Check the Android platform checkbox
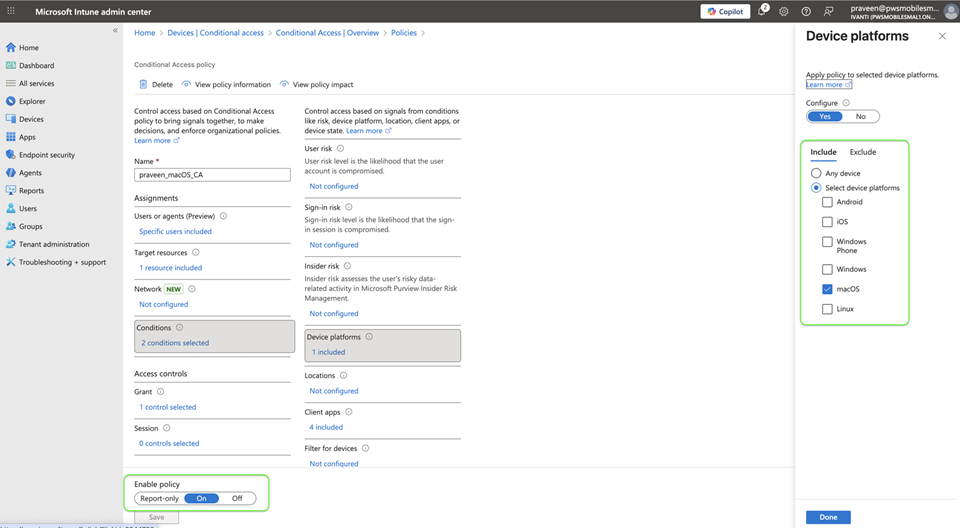960x528 pixels. 827,202
